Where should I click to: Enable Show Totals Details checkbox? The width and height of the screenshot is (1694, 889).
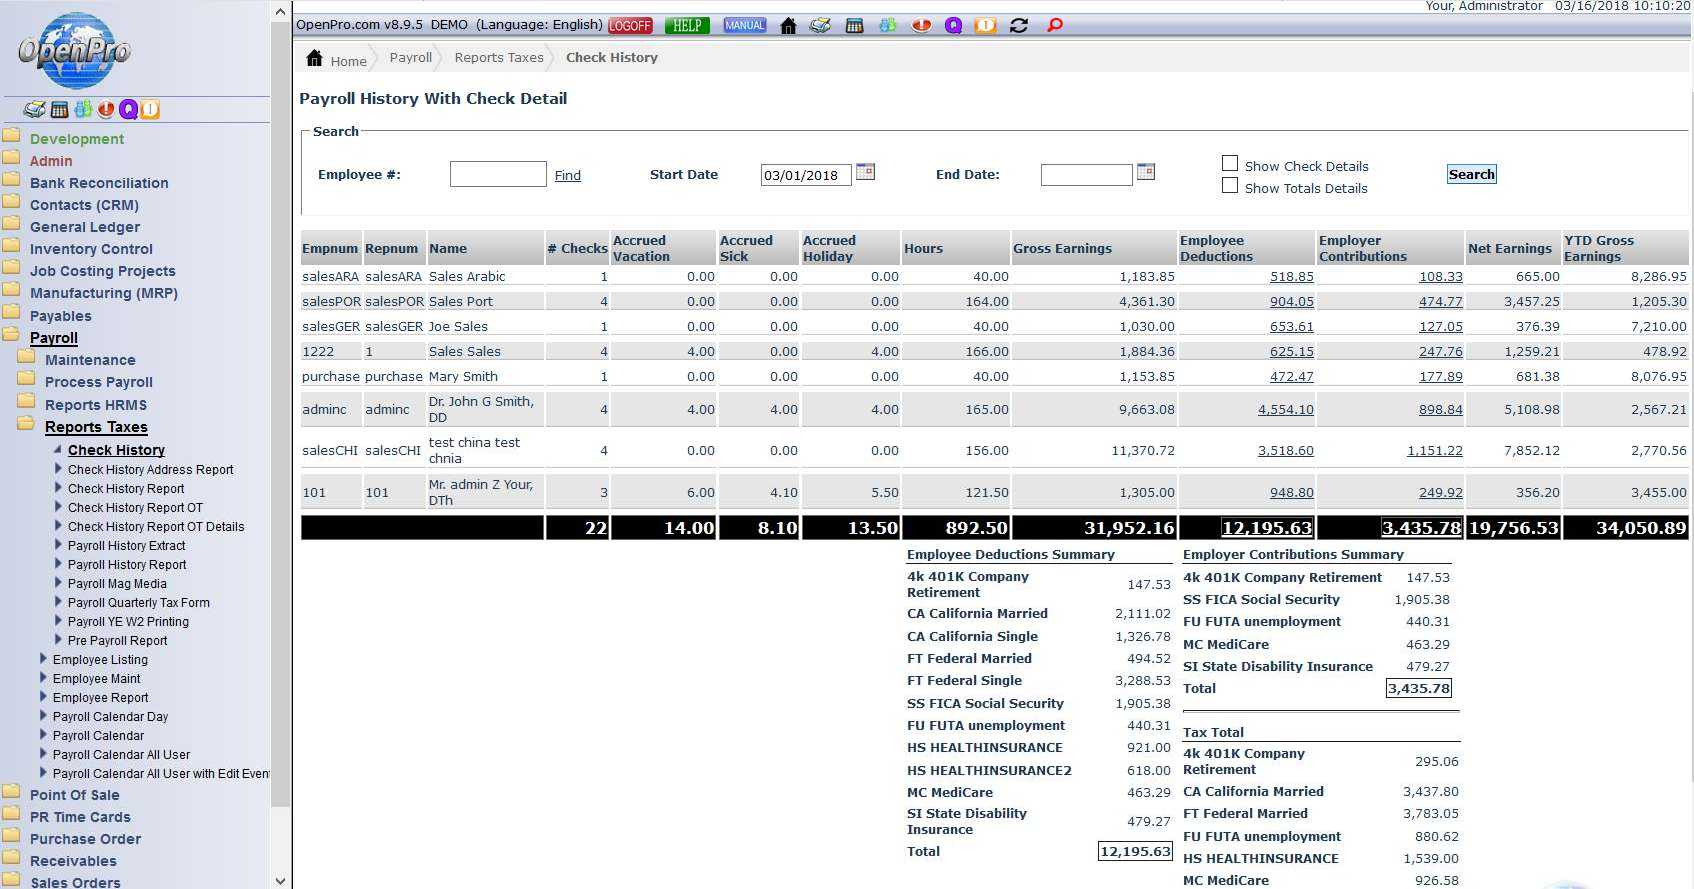pyautogui.click(x=1230, y=186)
